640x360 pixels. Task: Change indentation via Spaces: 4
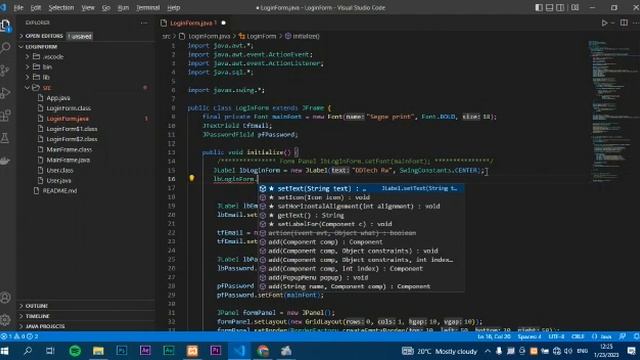point(529,337)
